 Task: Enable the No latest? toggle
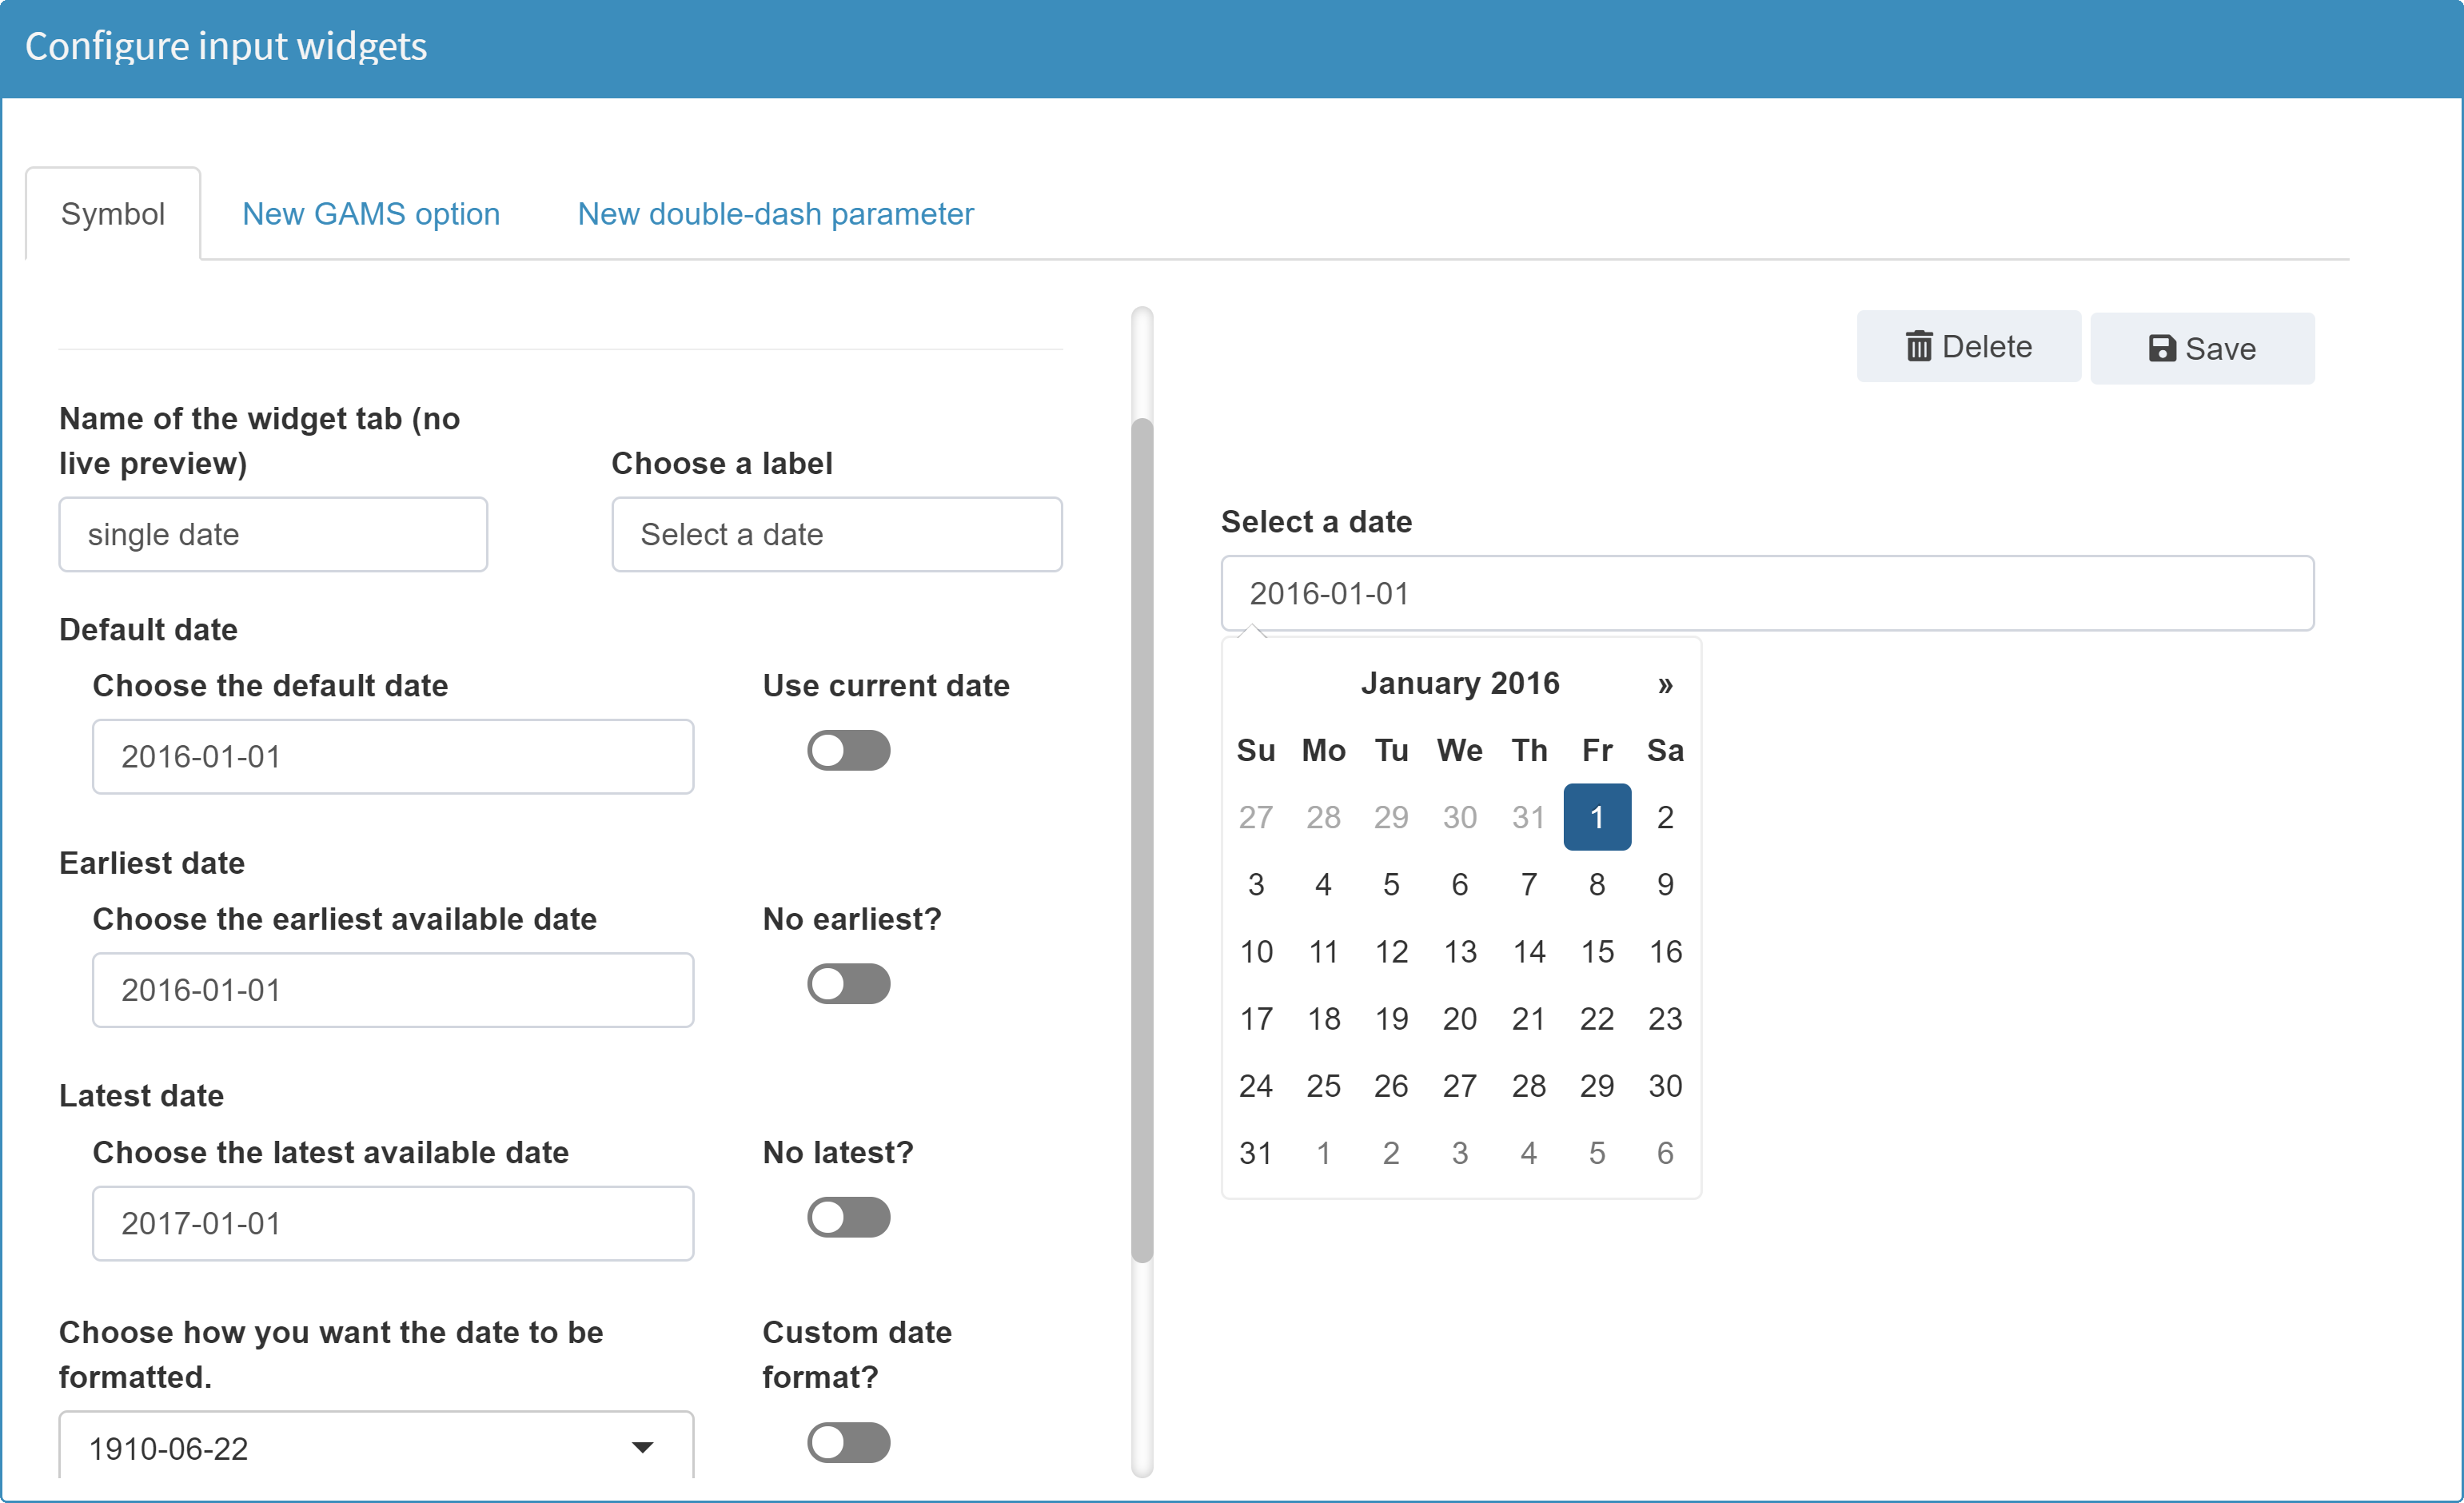(848, 1217)
